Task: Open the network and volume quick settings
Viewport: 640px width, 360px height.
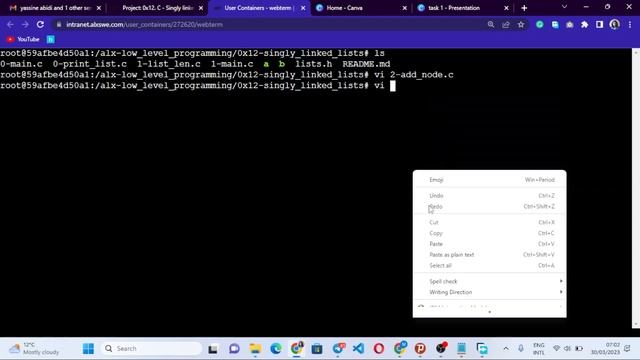Action: [x=567, y=349]
